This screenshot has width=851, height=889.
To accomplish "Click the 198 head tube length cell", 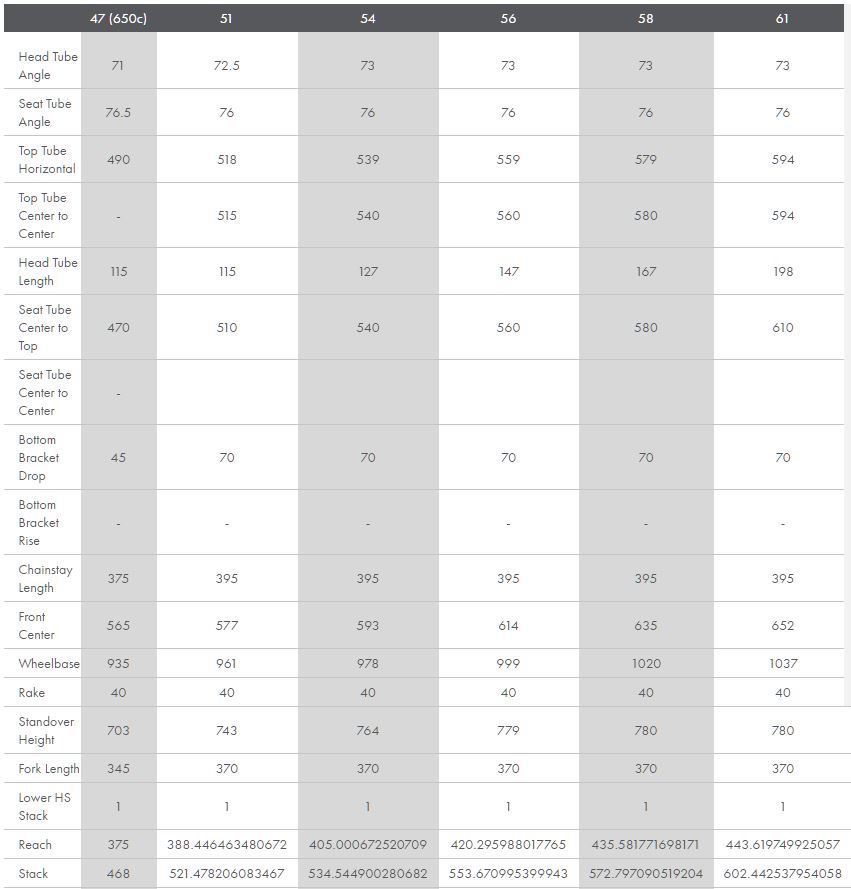I will coord(782,272).
